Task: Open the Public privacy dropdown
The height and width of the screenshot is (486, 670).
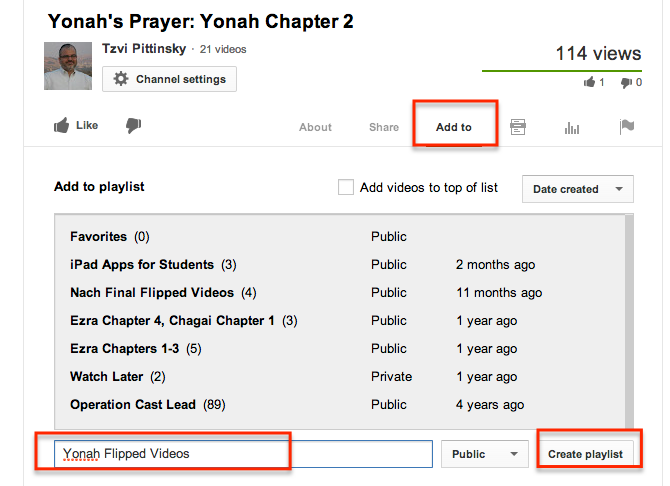Action: 485,454
